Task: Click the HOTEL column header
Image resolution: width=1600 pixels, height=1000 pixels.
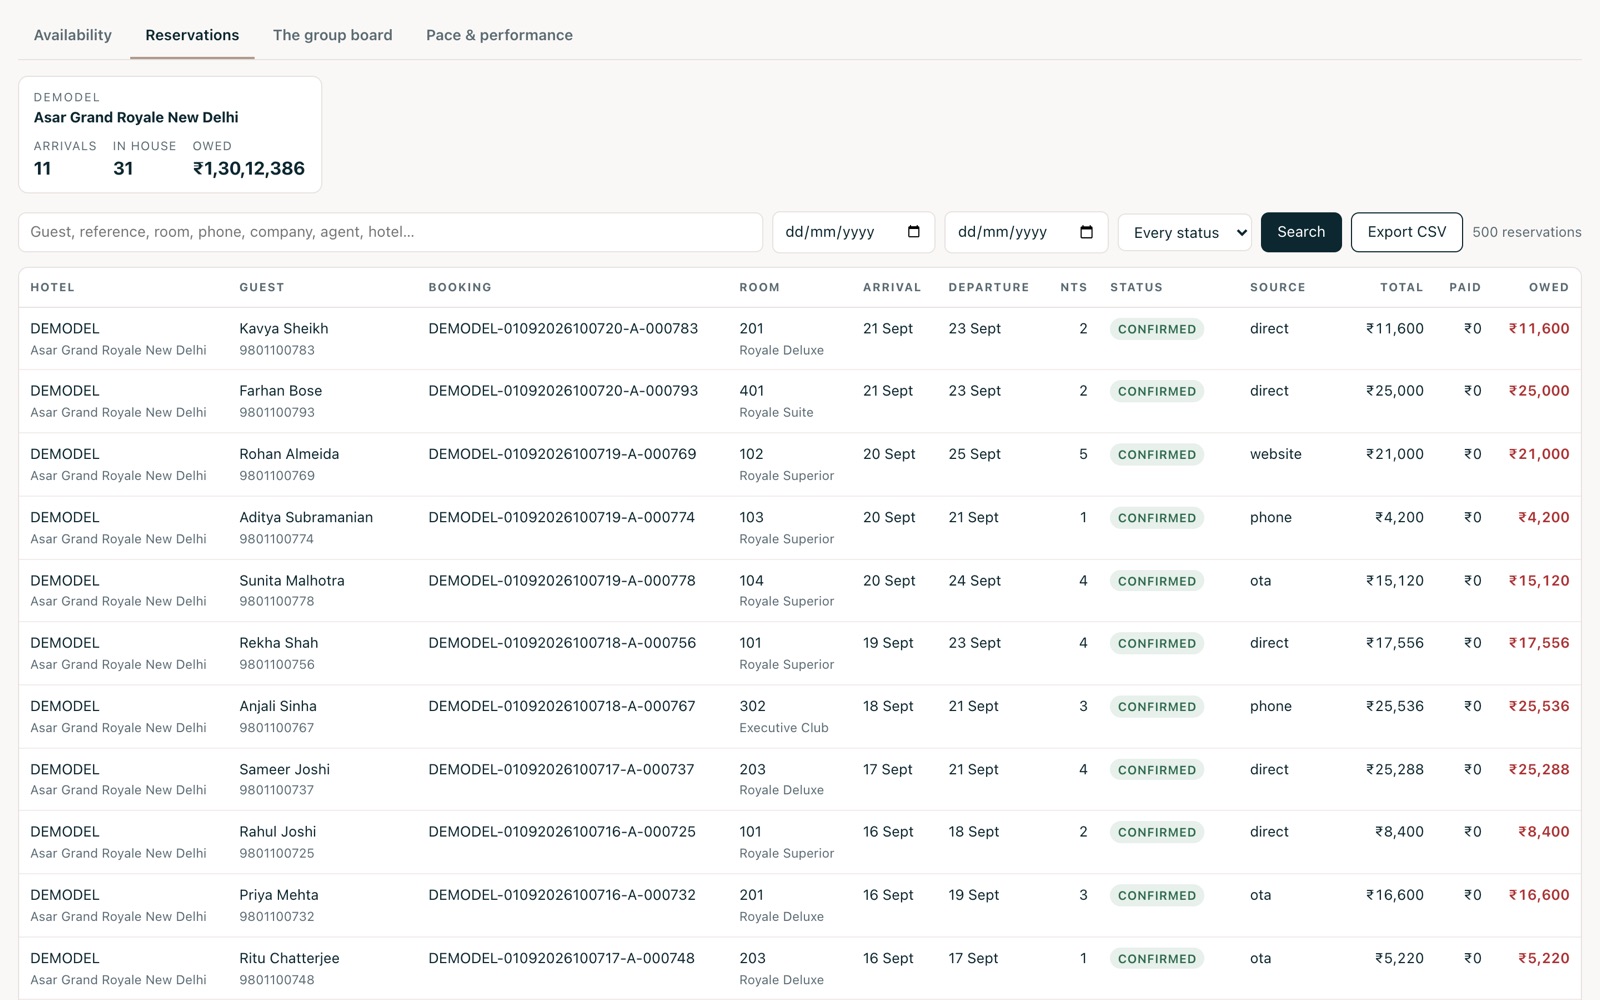Action: [52, 287]
